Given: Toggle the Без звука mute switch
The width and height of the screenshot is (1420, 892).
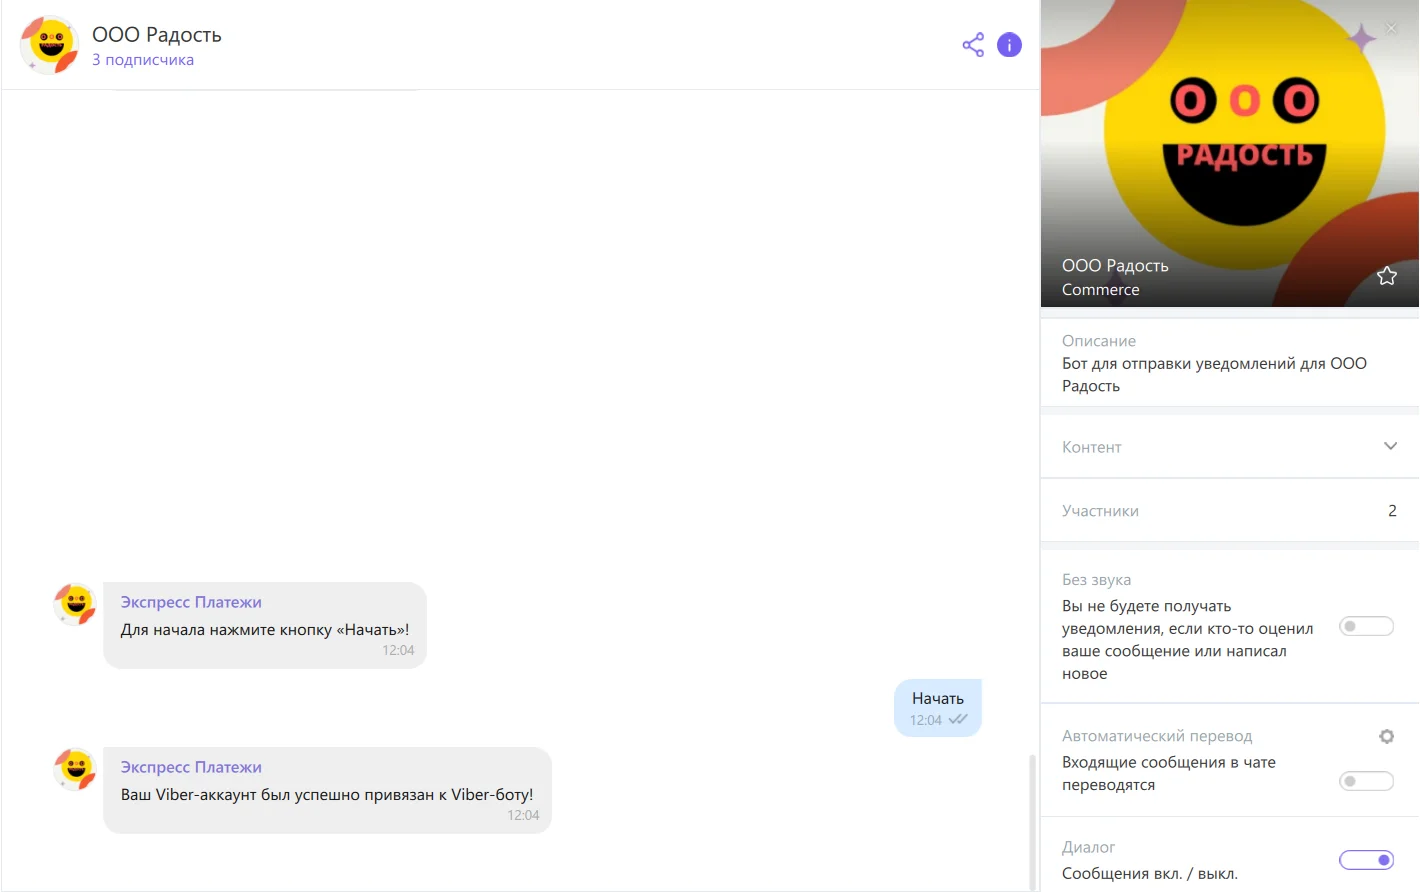Looking at the screenshot, I should point(1366,626).
